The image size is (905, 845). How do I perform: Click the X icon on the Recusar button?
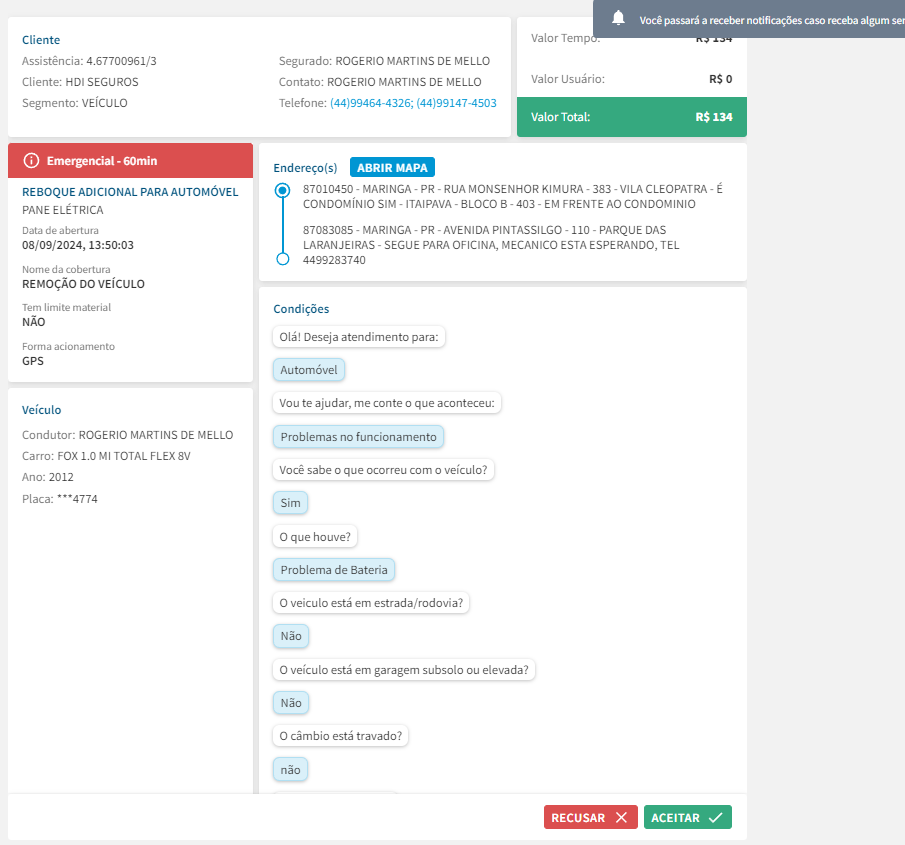(x=621, y=817)
